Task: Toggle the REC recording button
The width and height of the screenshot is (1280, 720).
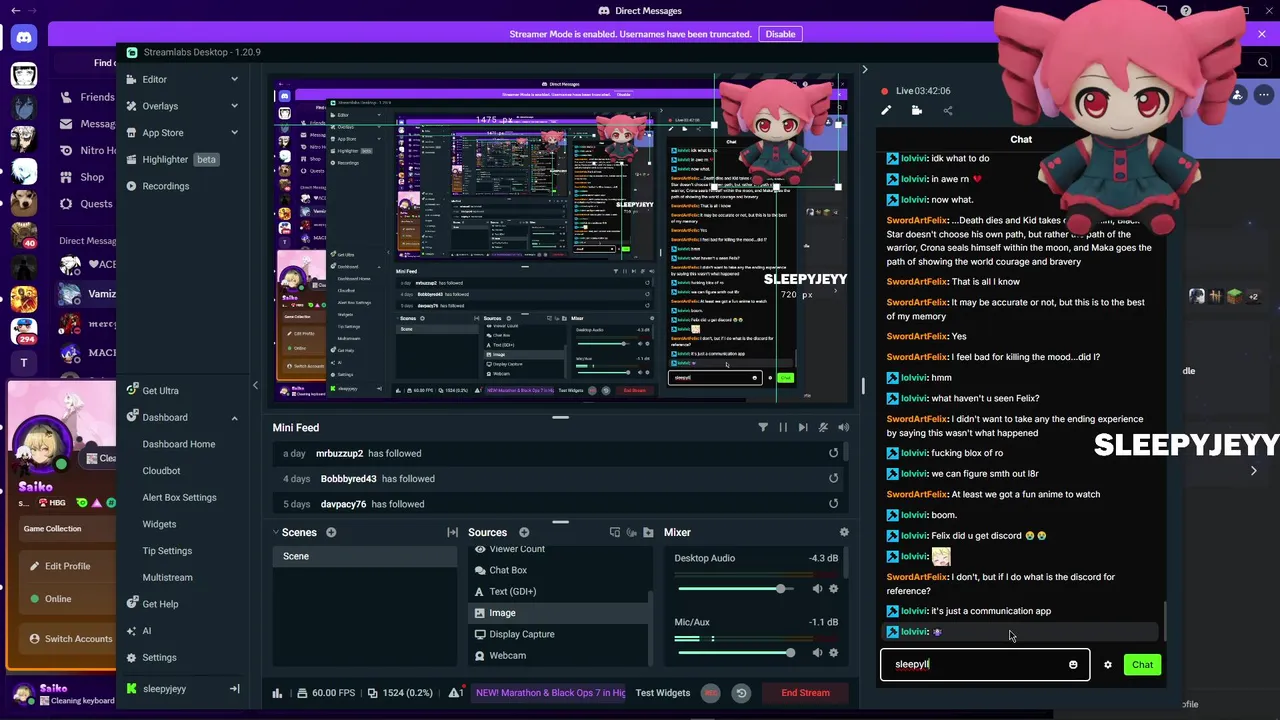Action: coord(711,693)
